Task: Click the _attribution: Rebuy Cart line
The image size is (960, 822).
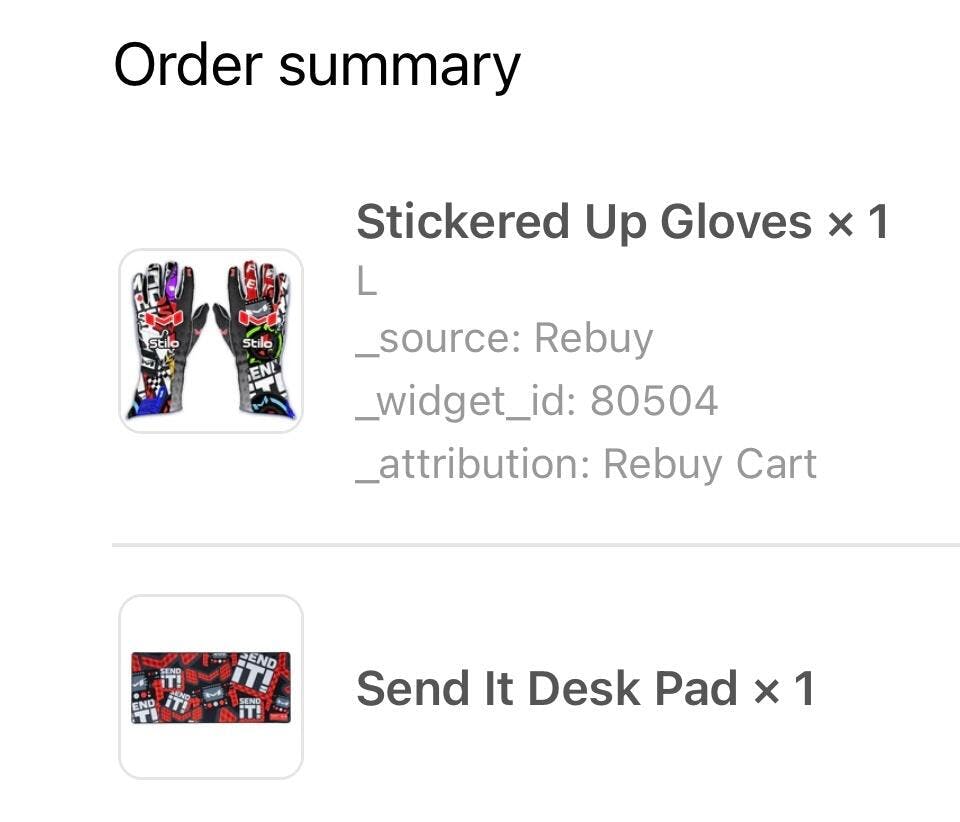Action: click(x=586, y=464)
